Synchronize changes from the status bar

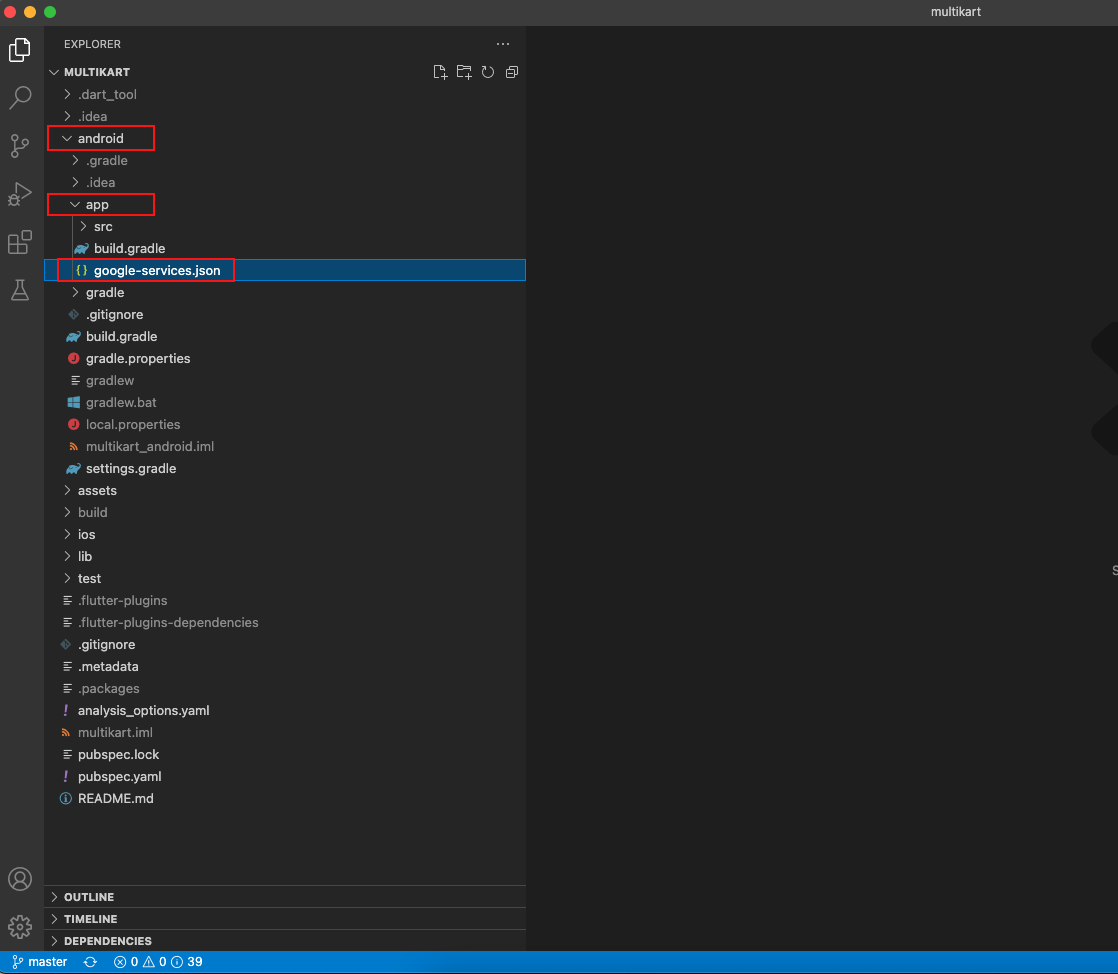91,962
